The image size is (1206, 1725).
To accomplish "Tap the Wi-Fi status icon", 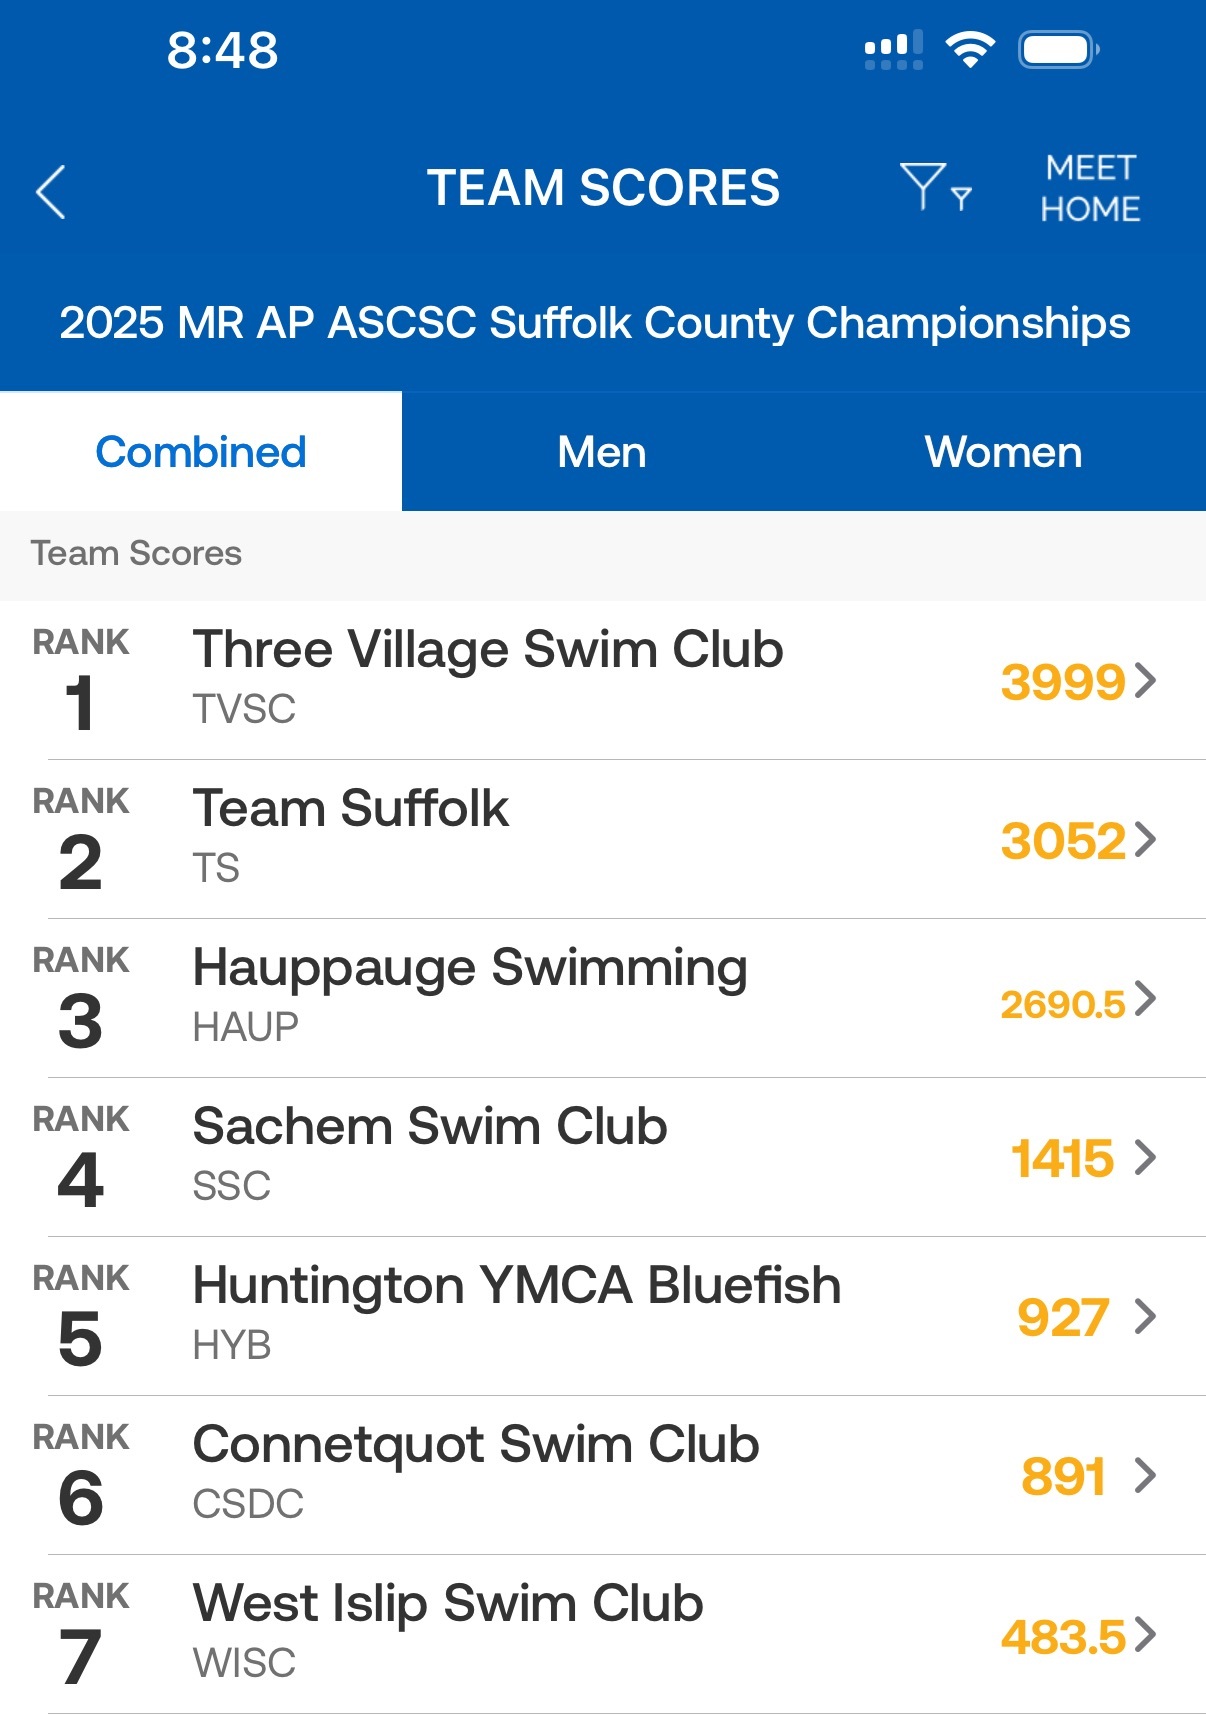I will [969, 49].
